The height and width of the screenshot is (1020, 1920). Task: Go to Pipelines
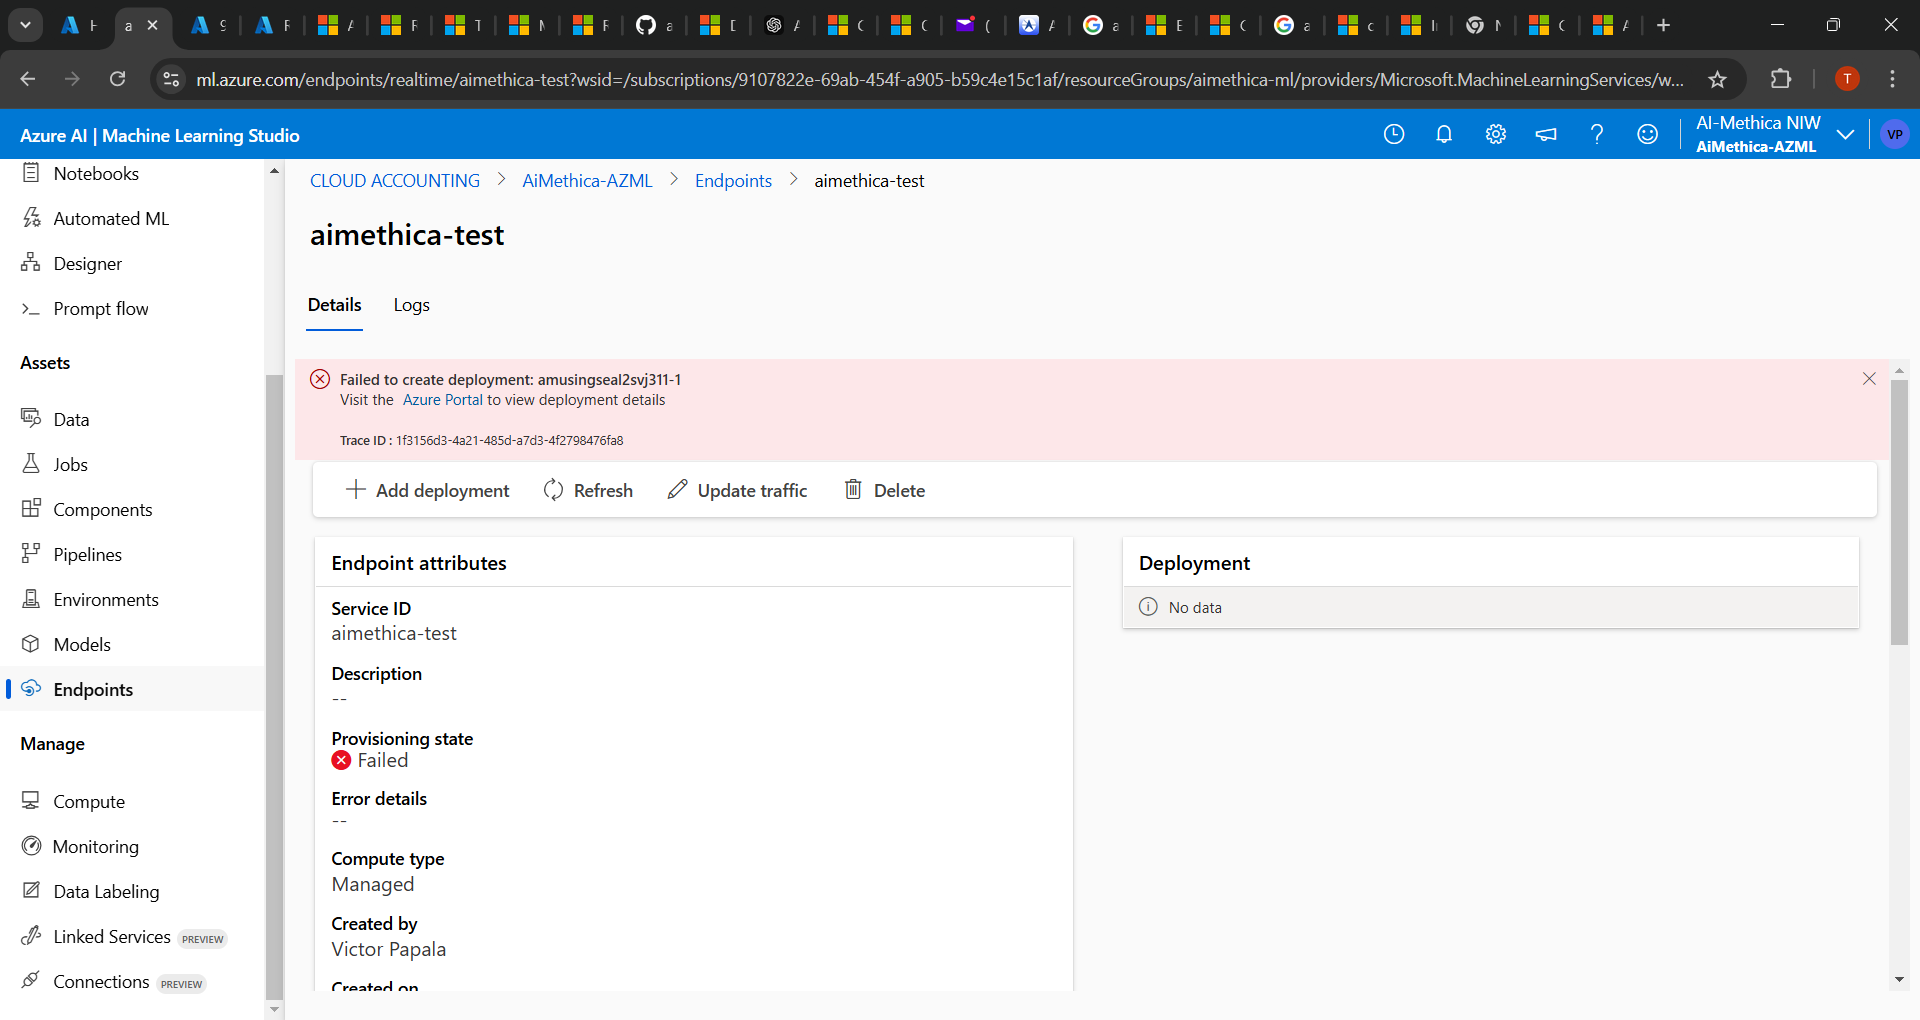click(71, 554)
